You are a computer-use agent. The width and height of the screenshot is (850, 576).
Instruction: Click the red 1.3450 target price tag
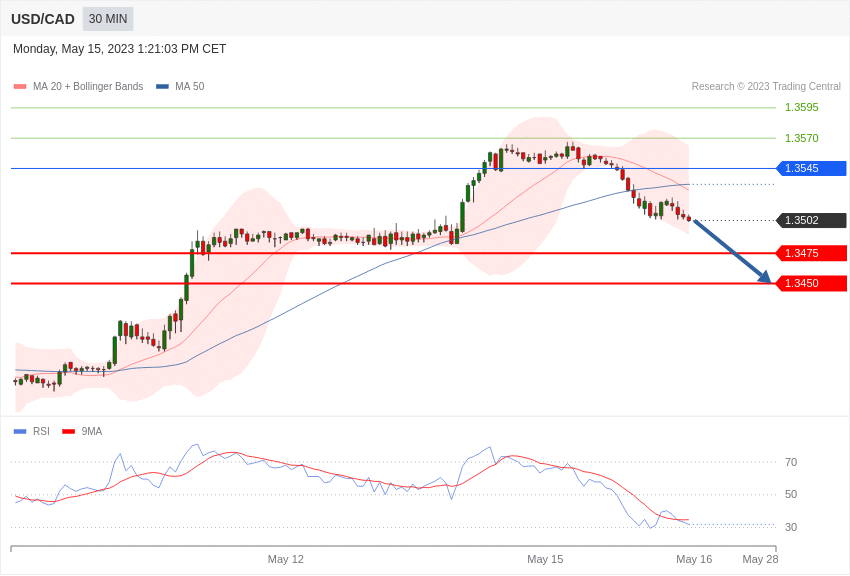[812, 283]
